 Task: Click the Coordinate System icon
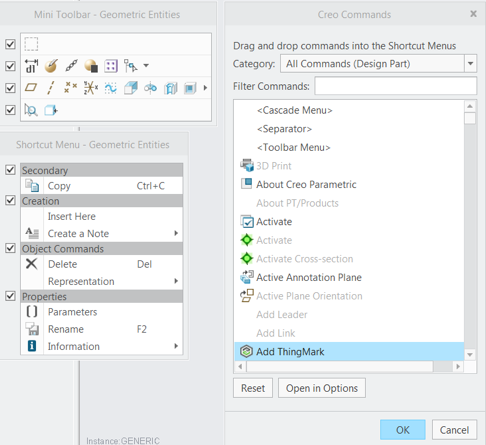(91, 88)
